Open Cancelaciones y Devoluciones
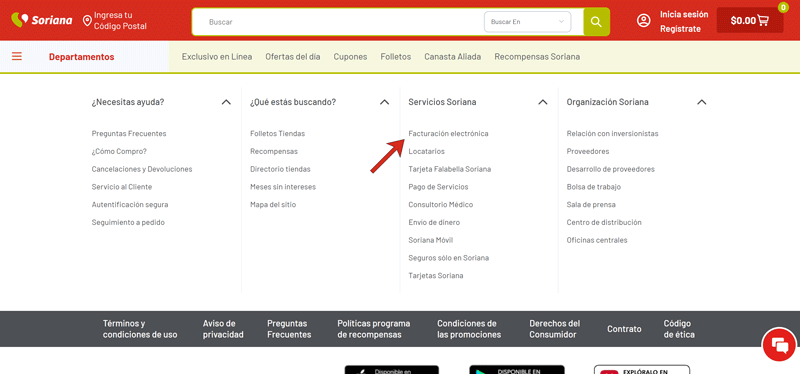 tap(142, 169)
